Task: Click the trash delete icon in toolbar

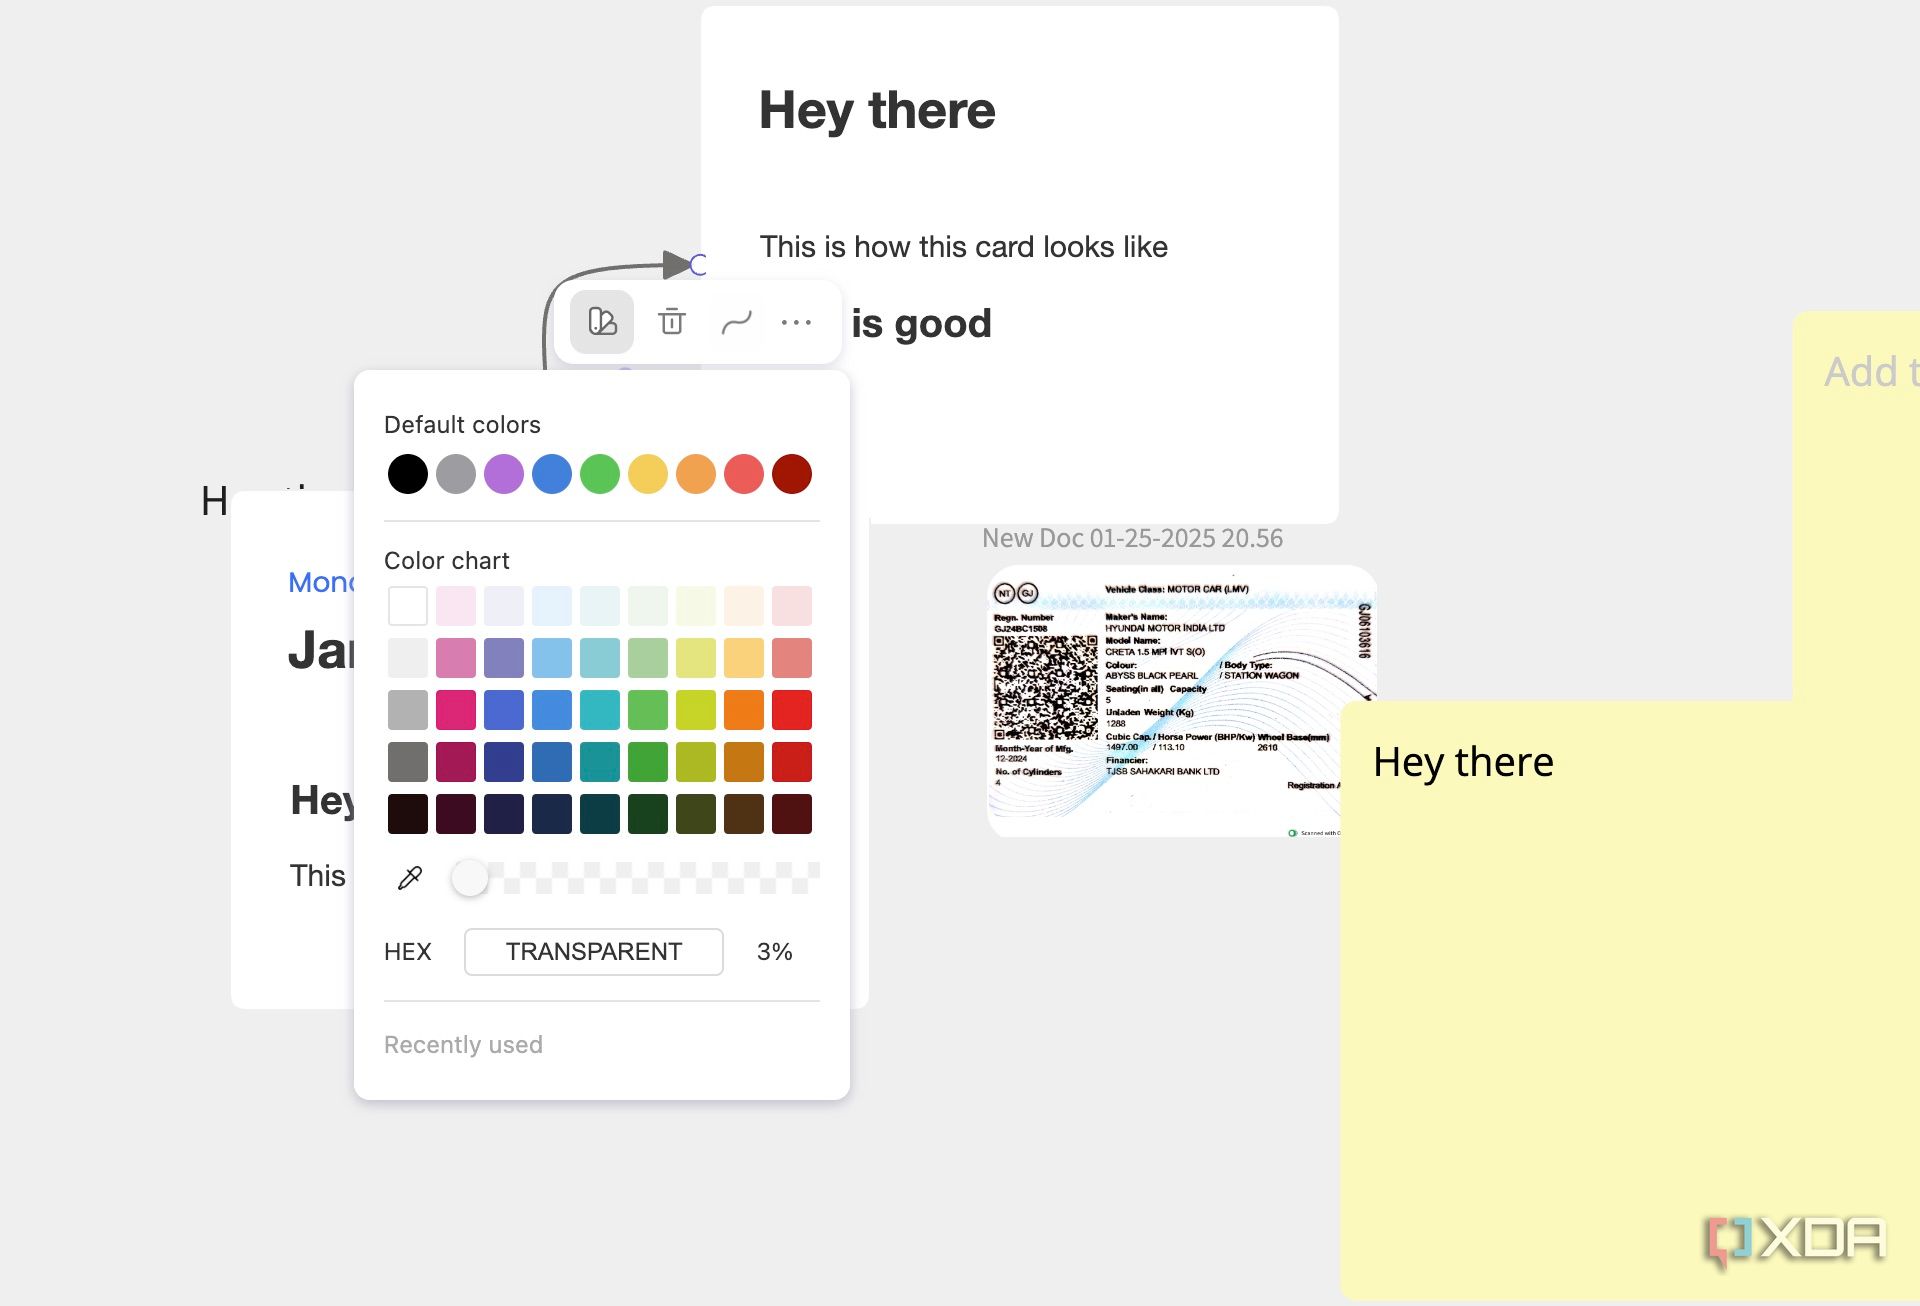Action: pyautogui.click(x=672, y=322)
